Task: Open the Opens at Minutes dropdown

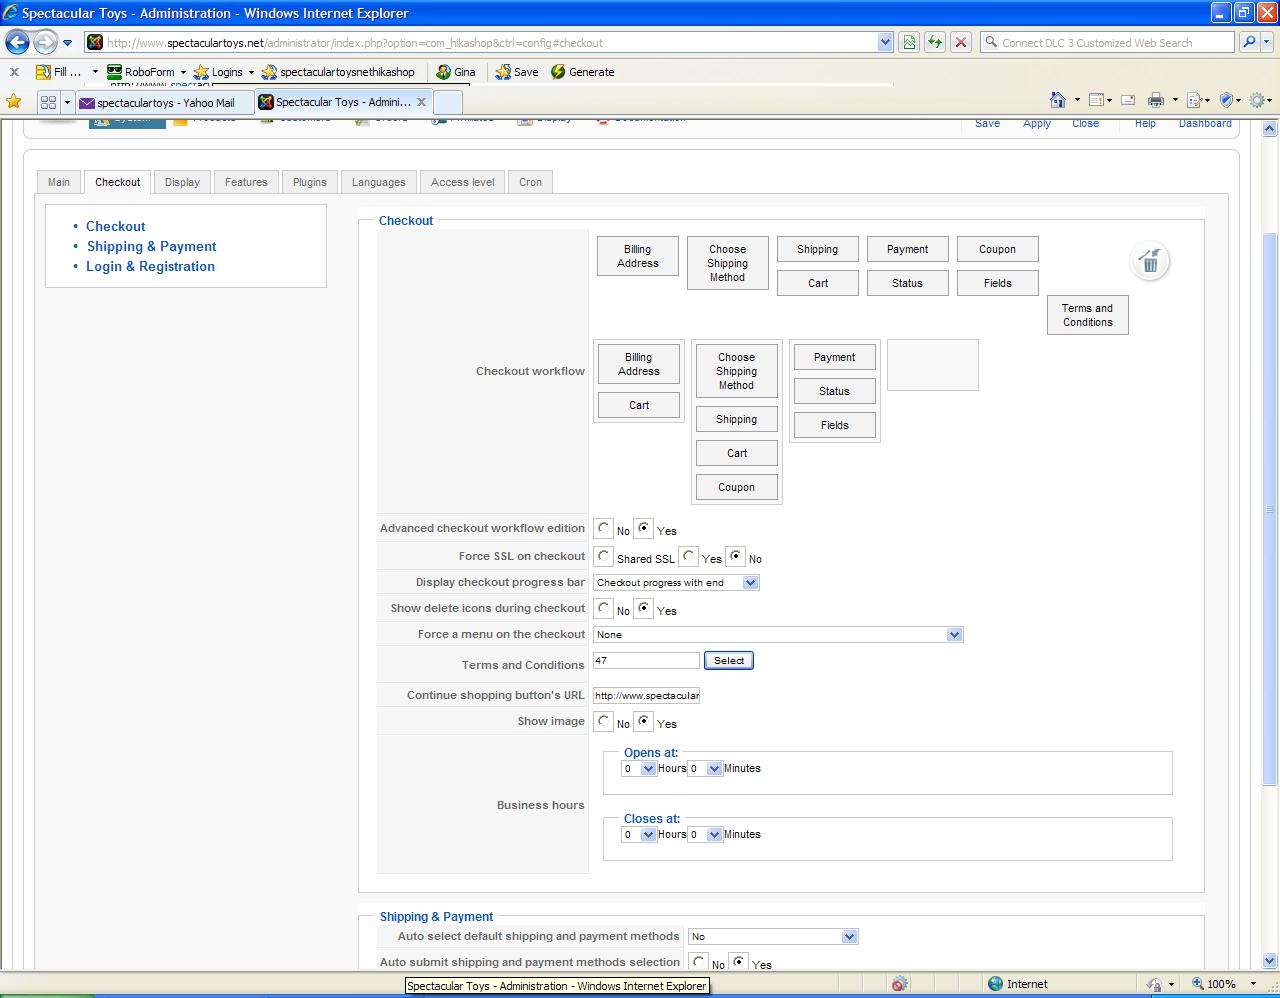Action: (x=705, y=768)
